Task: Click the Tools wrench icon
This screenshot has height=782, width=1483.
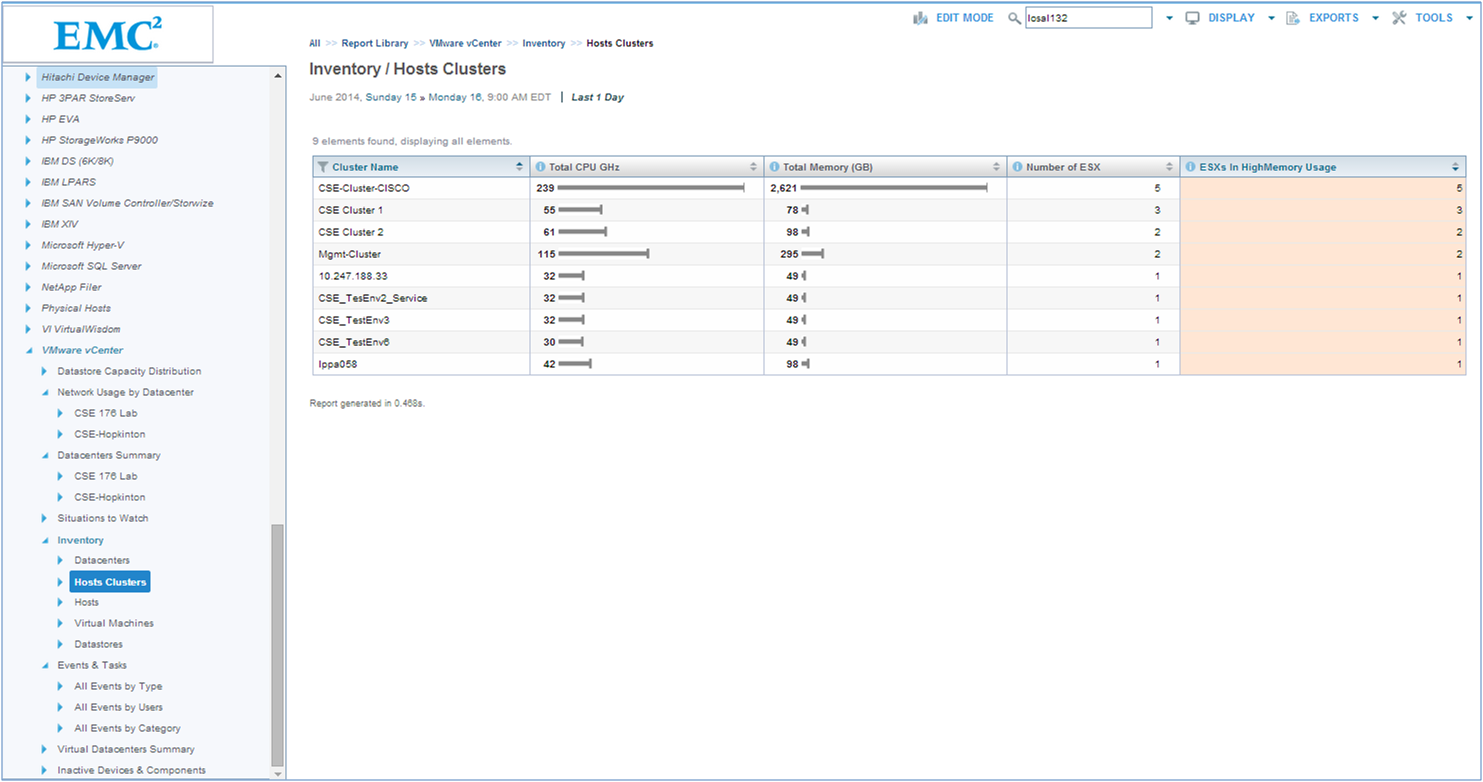Action: [1399, 18]
